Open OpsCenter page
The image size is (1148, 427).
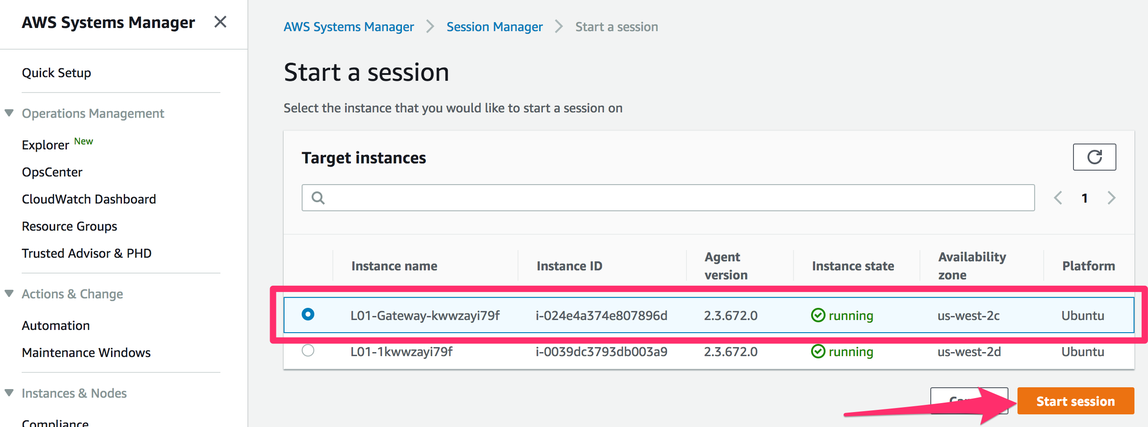point(52,172)
